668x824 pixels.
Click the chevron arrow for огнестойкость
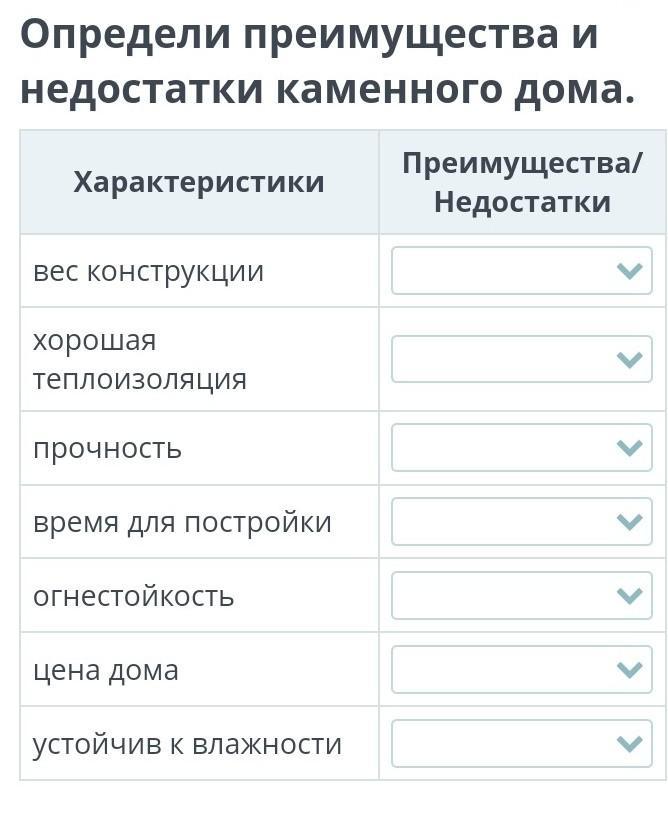pos(629,596)
